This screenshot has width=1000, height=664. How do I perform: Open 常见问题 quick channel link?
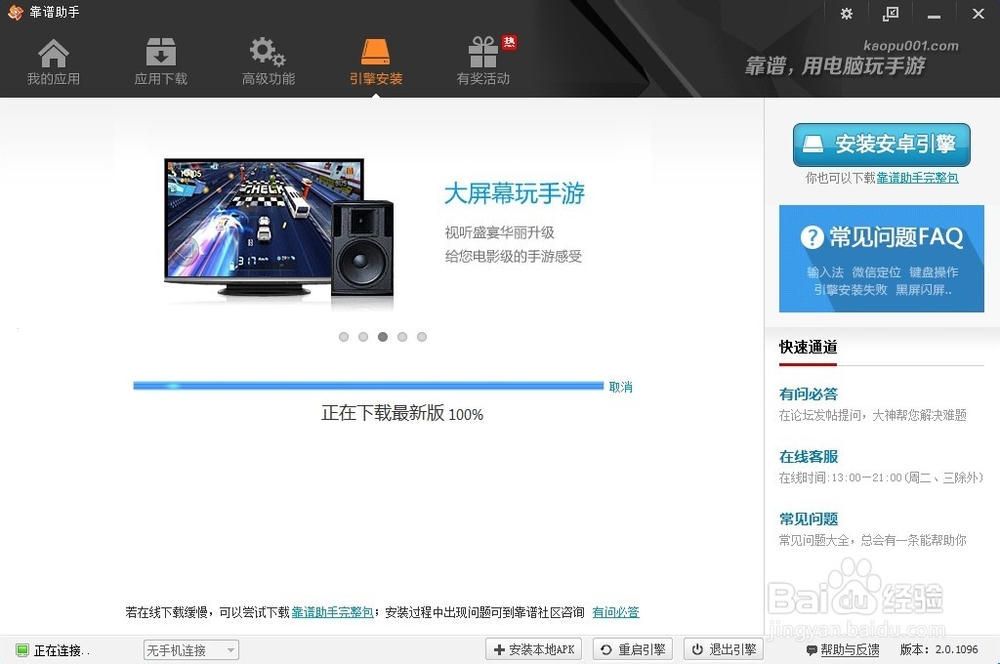click(x=808, y=519)
